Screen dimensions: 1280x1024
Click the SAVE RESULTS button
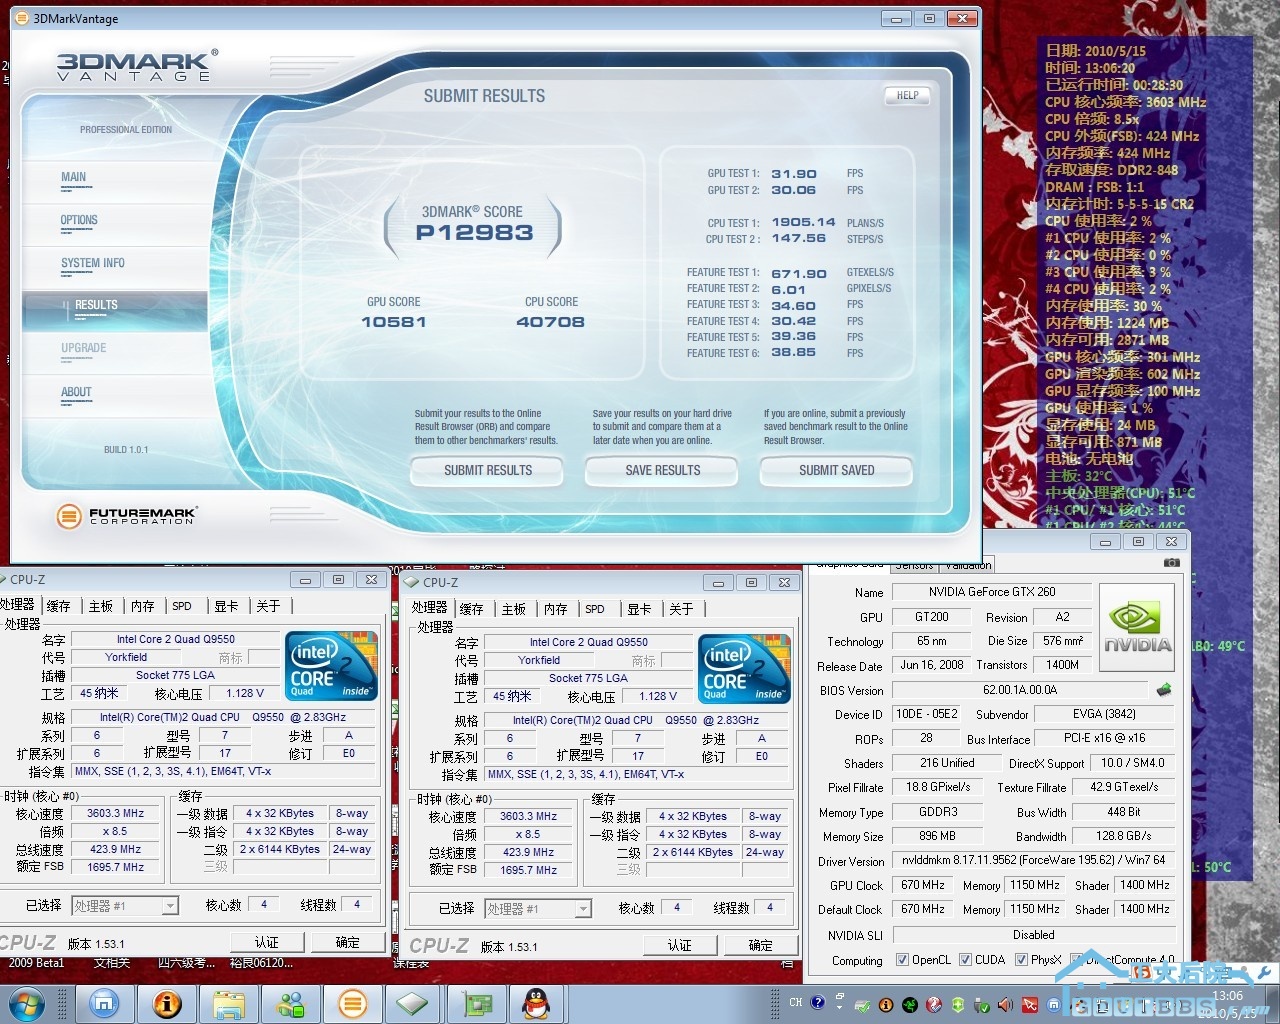(663, 471)
